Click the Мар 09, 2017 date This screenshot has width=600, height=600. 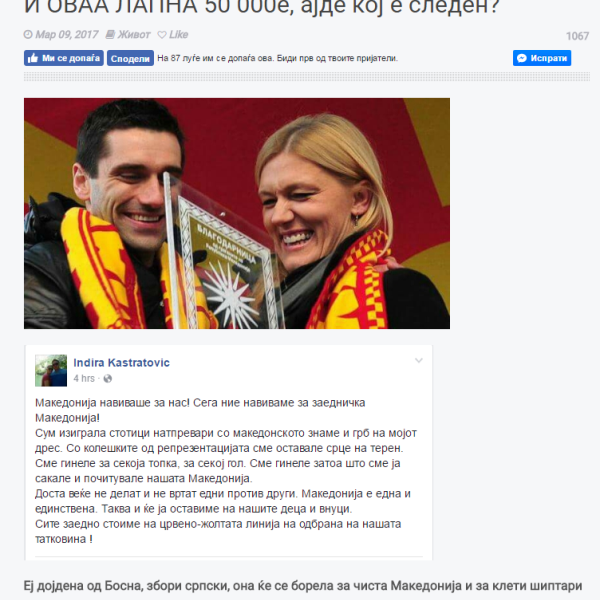(67, 35)
